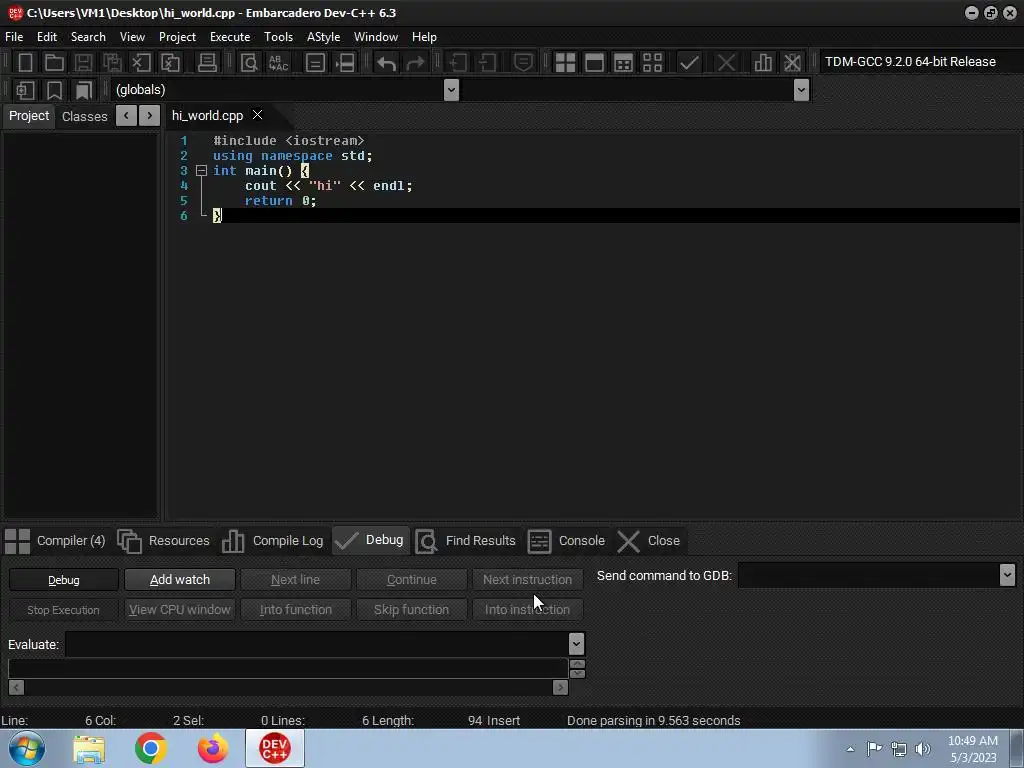The width and height of the screenshot is (1024, 768).
Task: Click the Debug button in debug panel
Action: point(63,580)
